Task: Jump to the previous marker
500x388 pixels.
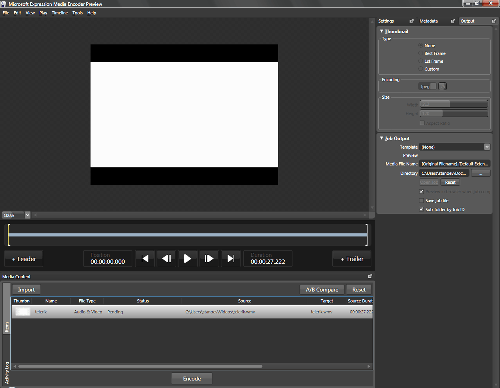Action: point(145,259)
